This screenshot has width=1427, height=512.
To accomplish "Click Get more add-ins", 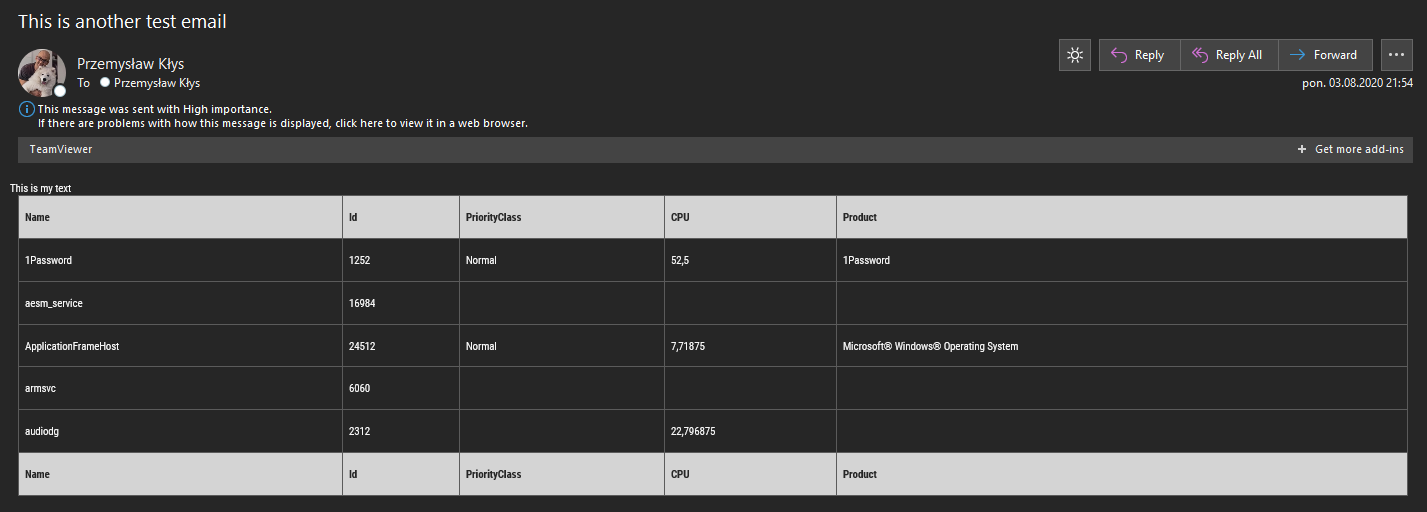I will (x=1358, y=149).
